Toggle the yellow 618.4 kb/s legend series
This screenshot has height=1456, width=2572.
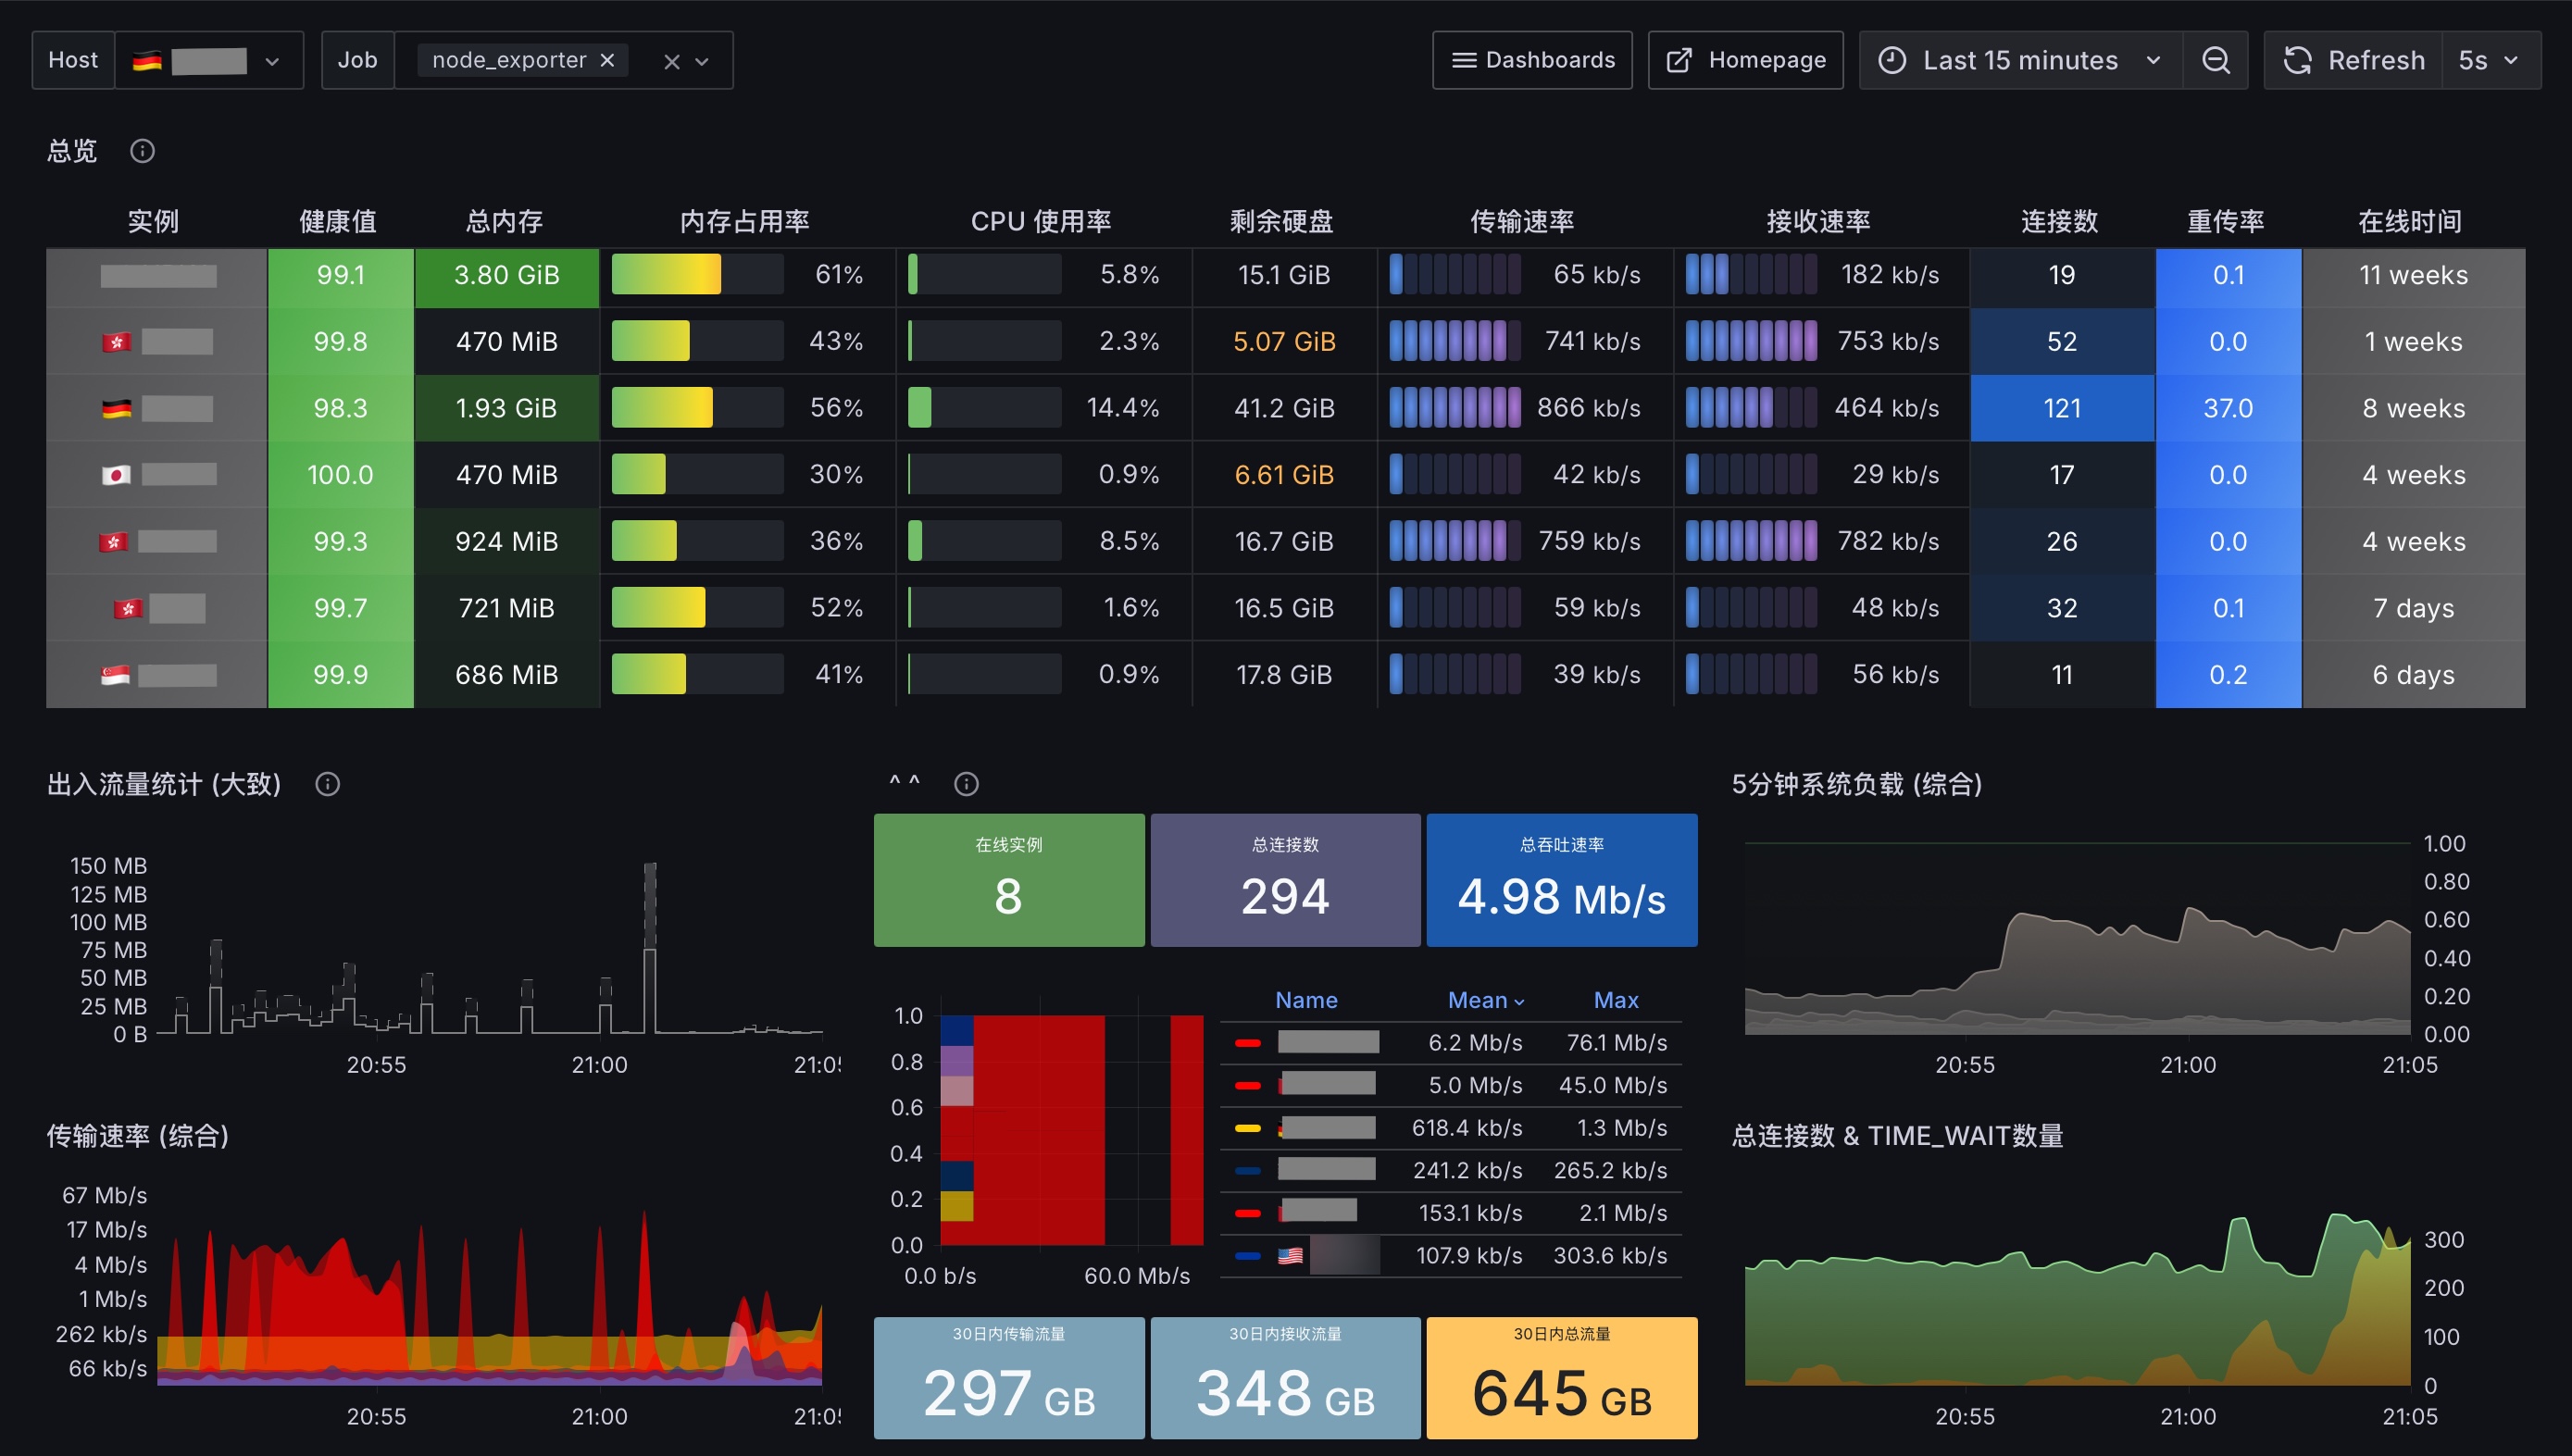pos(1247,1128)
